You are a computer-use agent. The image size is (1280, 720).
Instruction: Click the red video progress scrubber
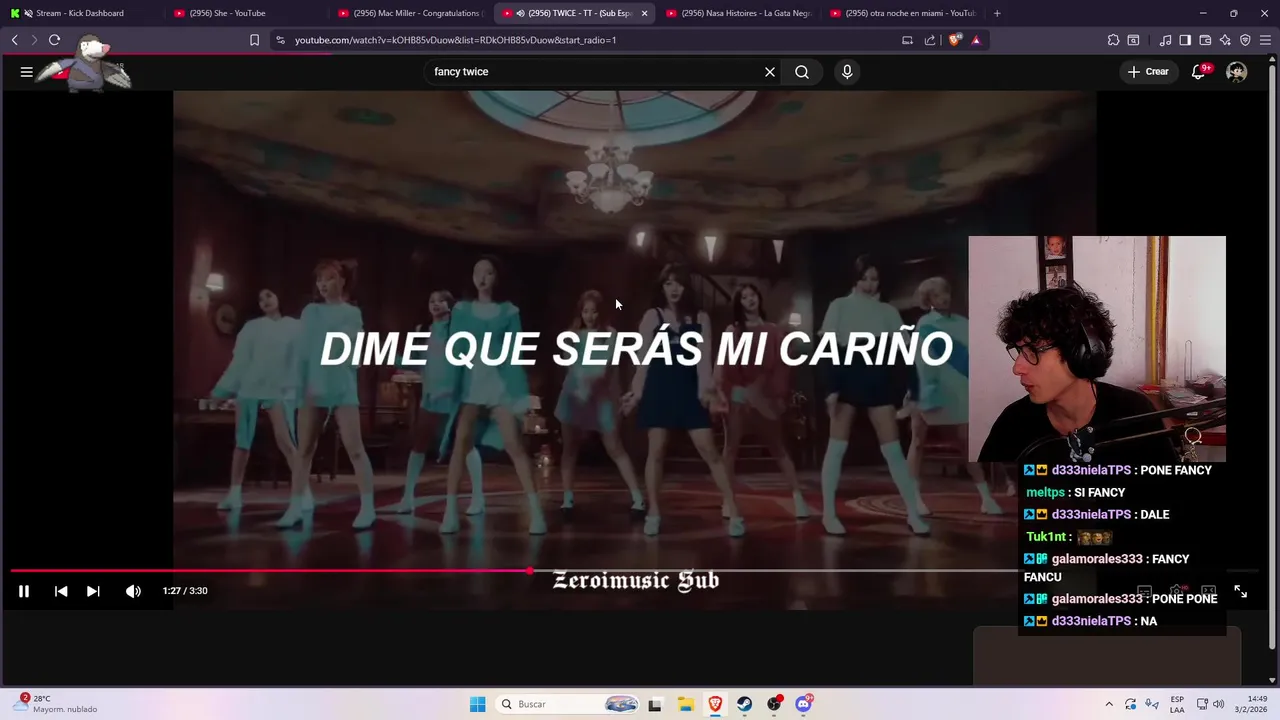click(x=529, y=571)
